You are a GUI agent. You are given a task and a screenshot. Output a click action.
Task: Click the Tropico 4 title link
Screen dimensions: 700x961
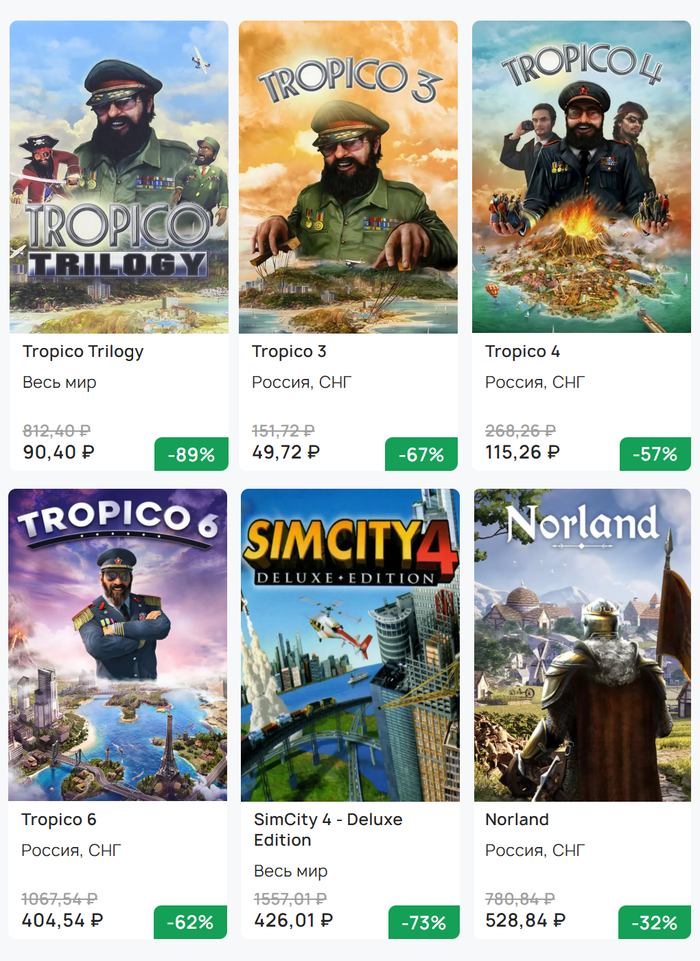pos(522,352)
